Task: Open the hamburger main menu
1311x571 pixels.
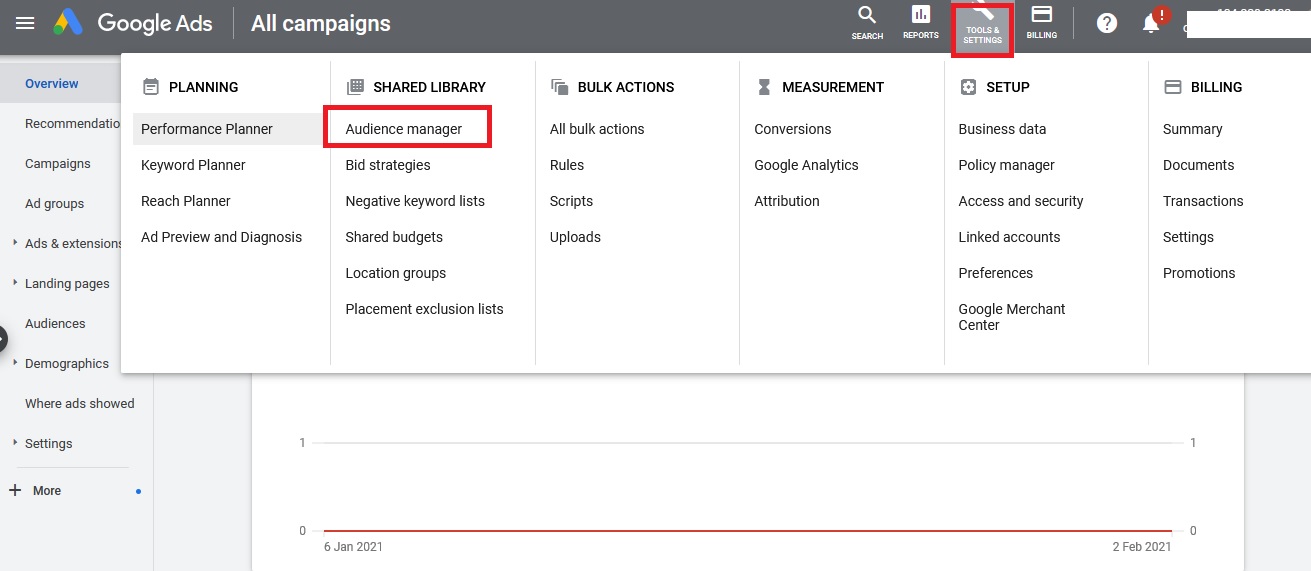Action: (x=25, y=23)
